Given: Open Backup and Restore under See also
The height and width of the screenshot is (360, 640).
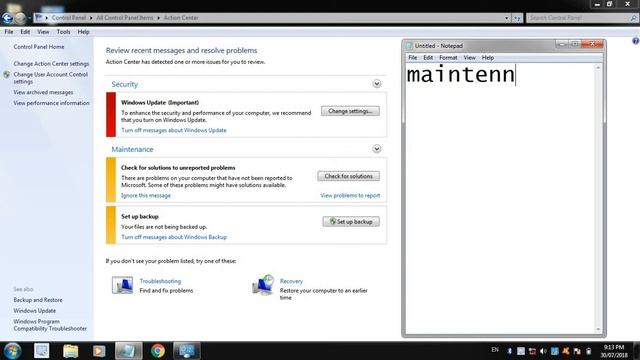Looking at the screenshot, I should coord(38,300).
